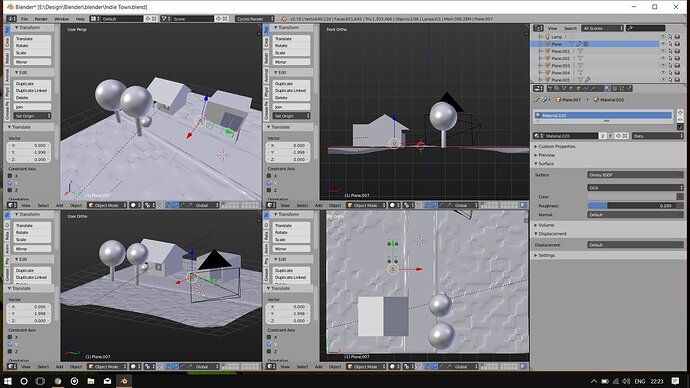Add a new screen layout with the plus icon
The image size is (690, 388).
pos(147,19)
